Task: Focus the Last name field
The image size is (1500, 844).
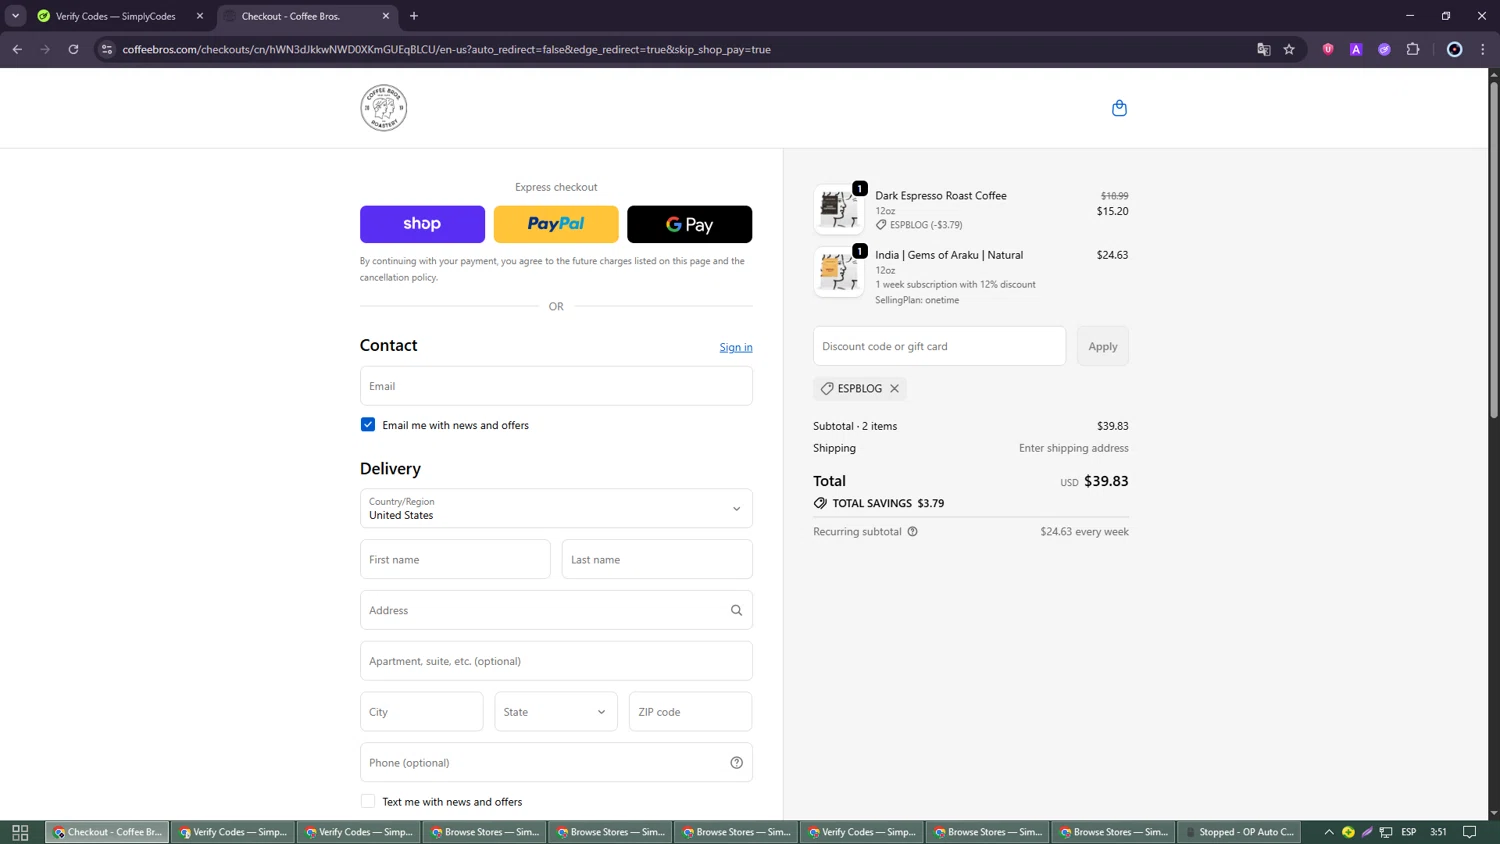Action: [x=657, y=559]
